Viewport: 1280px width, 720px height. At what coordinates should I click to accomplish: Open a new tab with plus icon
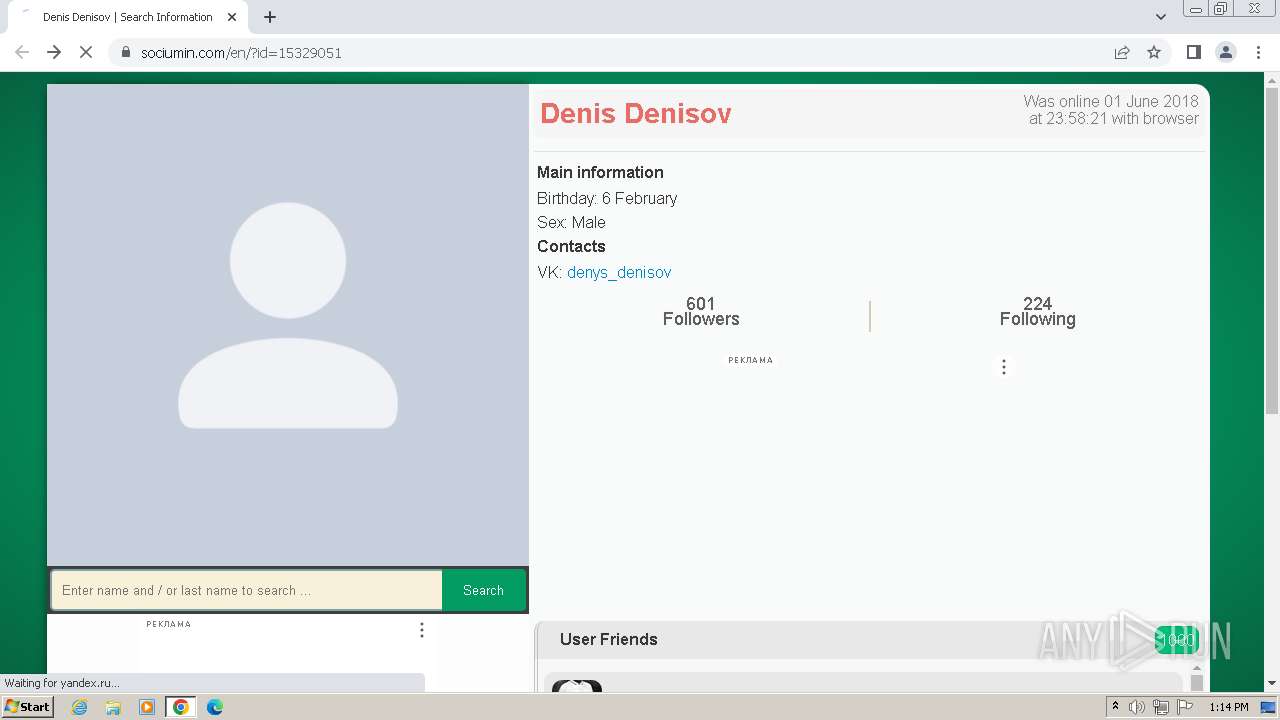click(270, 17)
